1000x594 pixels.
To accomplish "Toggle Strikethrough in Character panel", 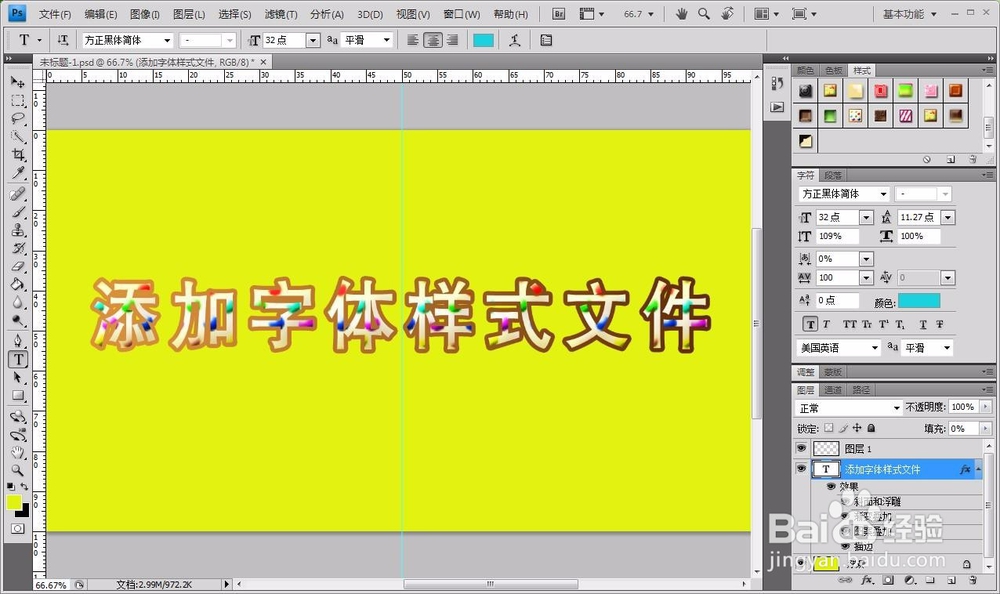I will [939, 324].
